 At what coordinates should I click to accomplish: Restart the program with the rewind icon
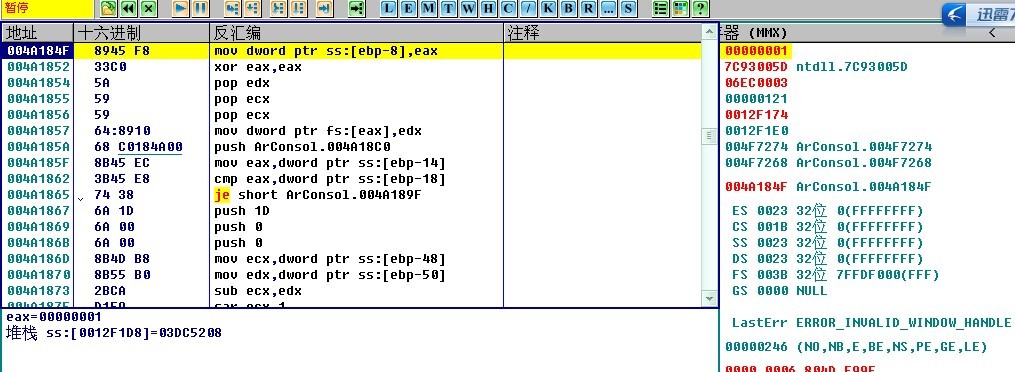pyautogui.click(x=128, y=8)
